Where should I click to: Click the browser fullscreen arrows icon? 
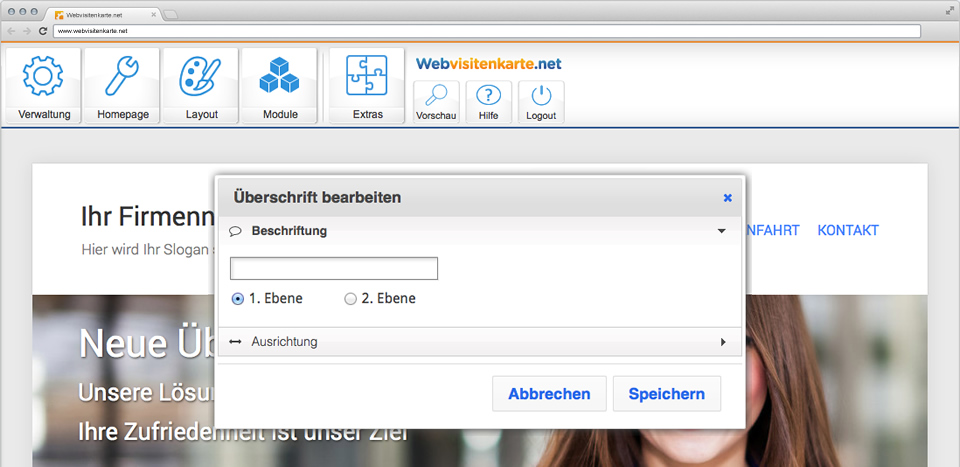(x=950, y=10)
